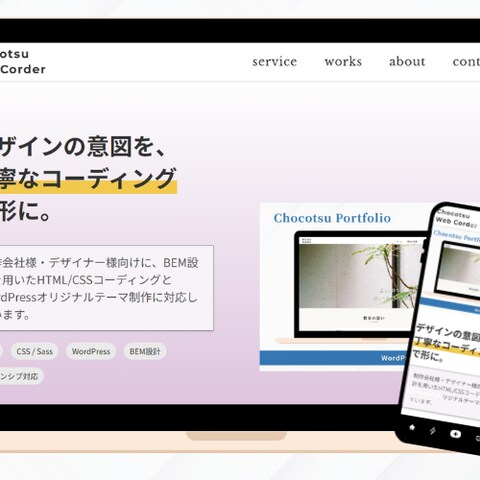
Task: Click the heading line 形に。
Action: pyautogui.click(x=25, y=211)
